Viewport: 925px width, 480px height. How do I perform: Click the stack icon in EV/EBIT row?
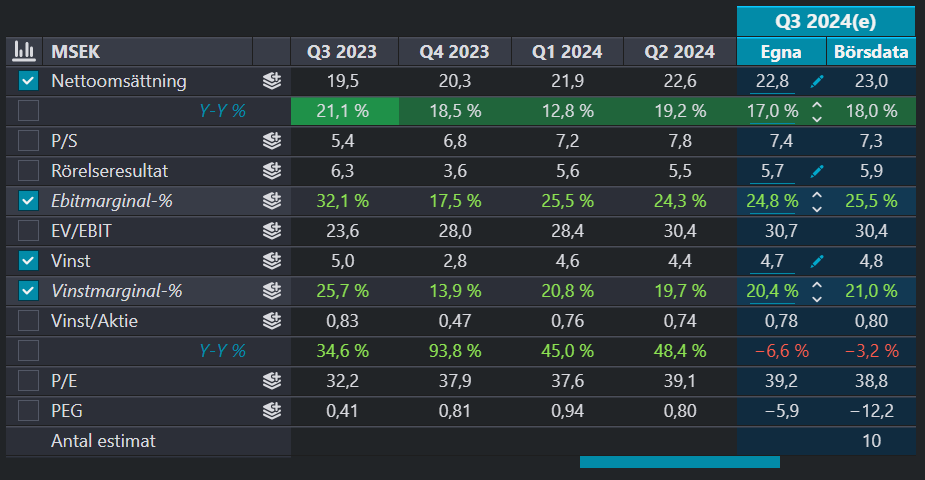pos(272,231)
